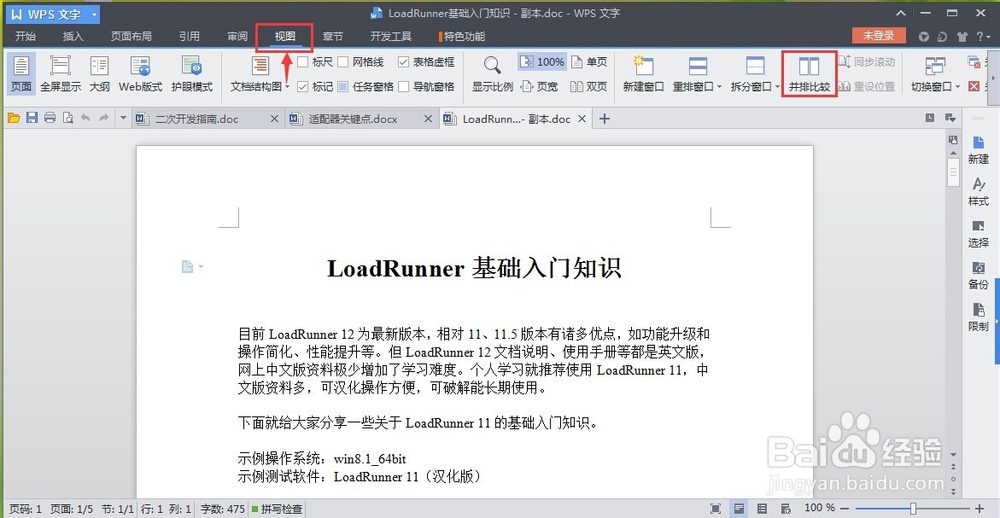
Task: Click the 未登录 login button
Action: 878,36
